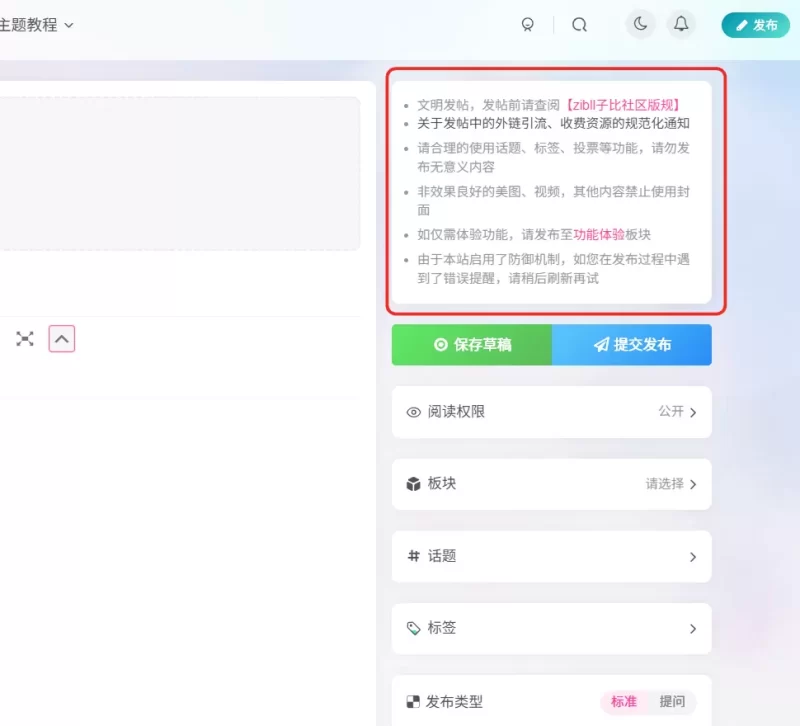Viewport: 800px width, 726px height.
Task: Click the dashed gray upload area
Action: coord(180,173)
